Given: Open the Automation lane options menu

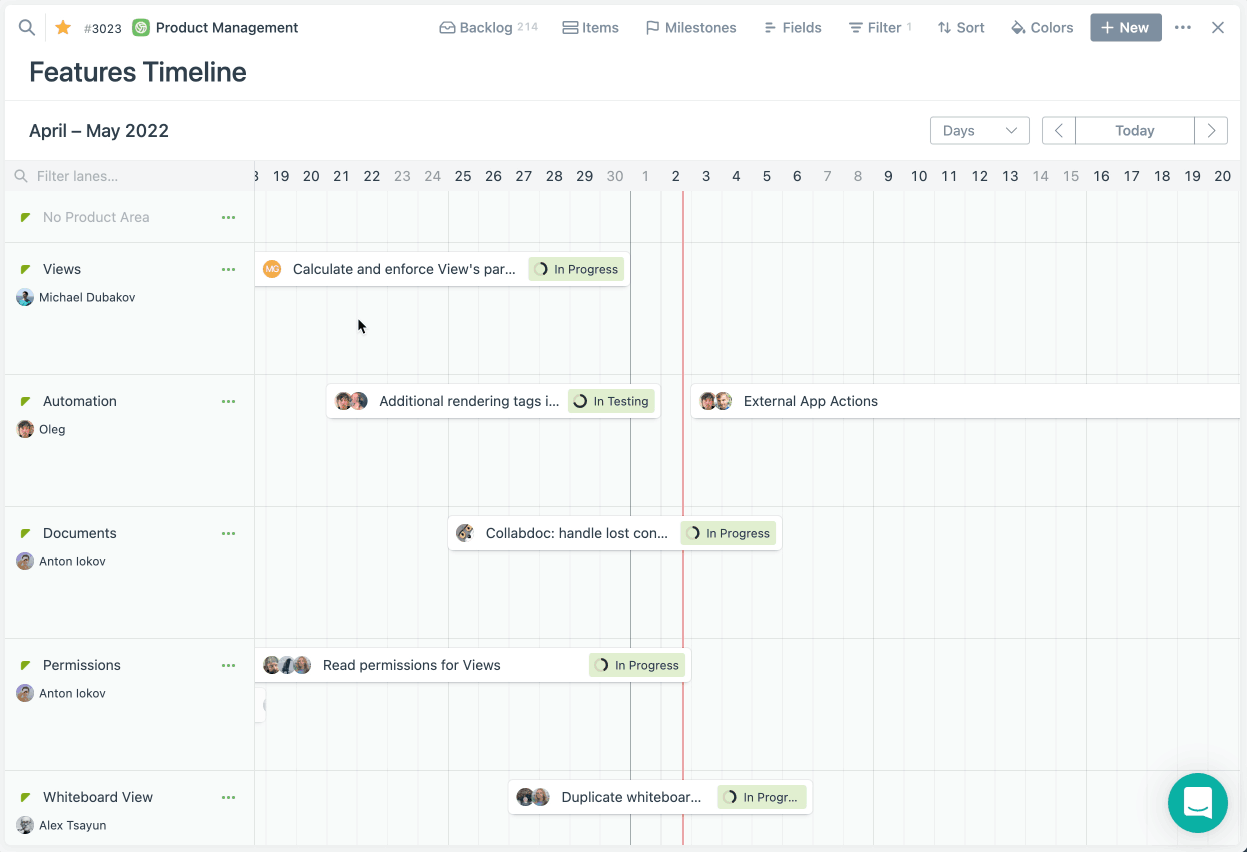Looking at the screenshot, I should [x=229, y=402].
